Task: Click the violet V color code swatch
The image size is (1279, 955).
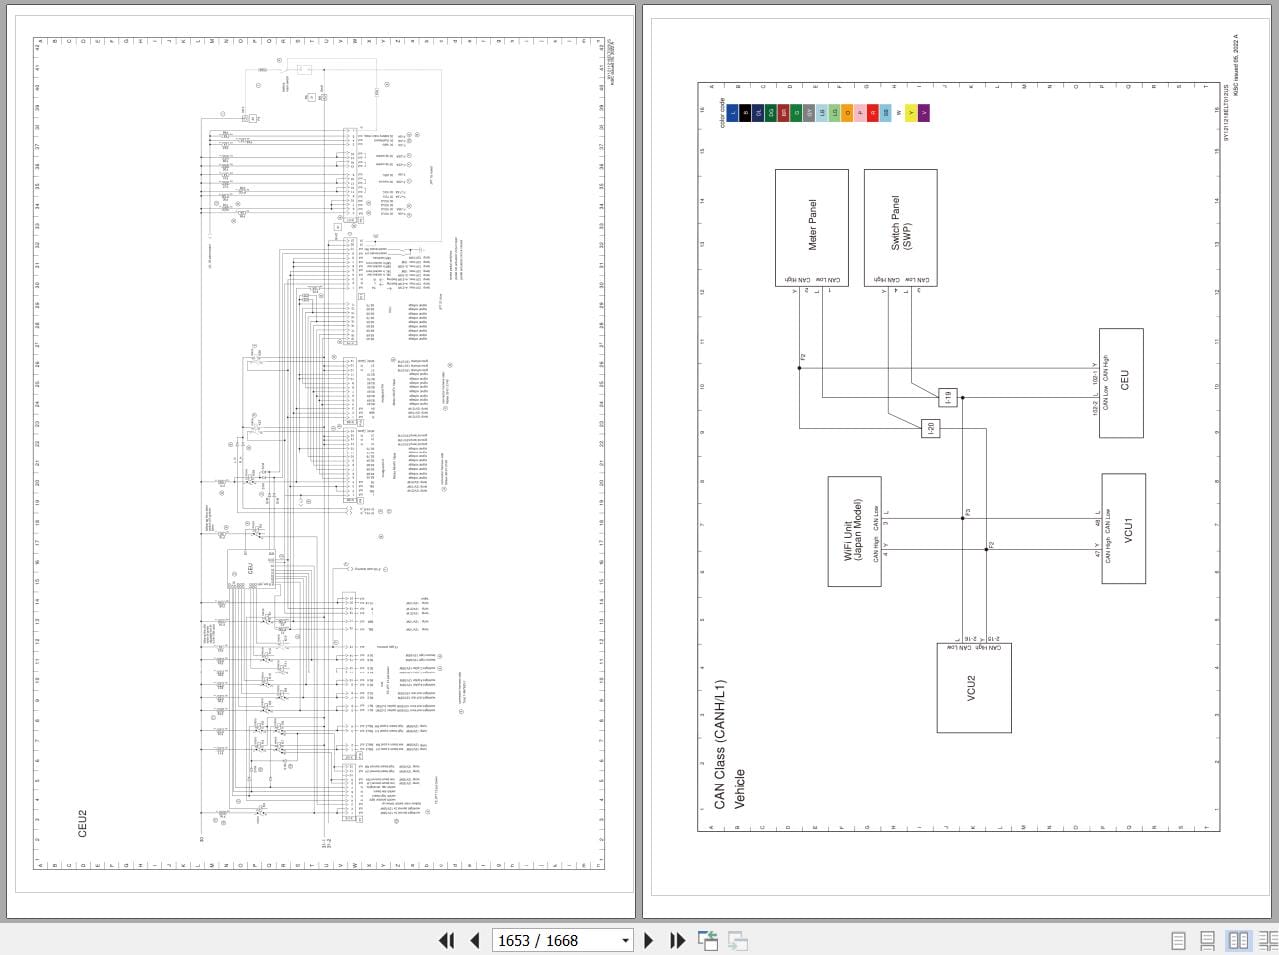Action: coord(923,113)
